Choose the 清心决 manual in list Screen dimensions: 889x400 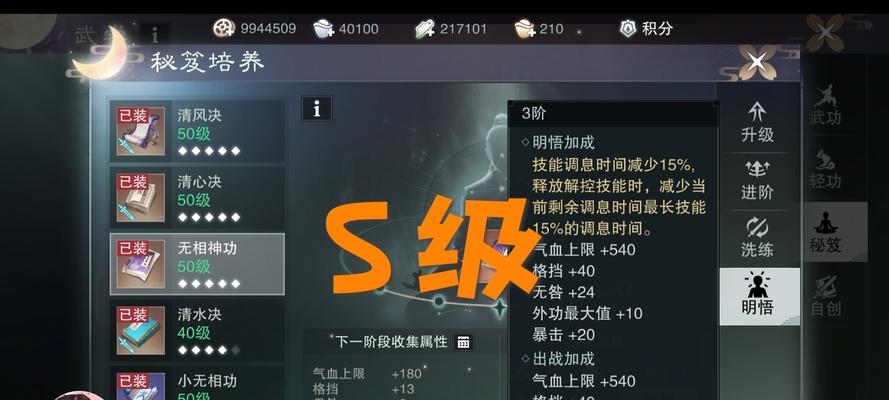click(x=197, y=198)
